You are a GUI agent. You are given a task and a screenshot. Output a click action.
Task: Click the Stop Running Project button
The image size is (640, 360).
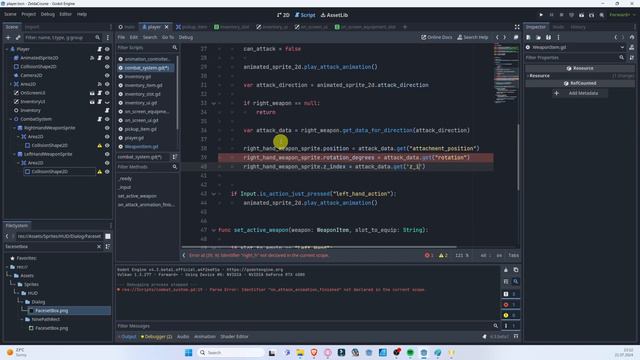561,15
